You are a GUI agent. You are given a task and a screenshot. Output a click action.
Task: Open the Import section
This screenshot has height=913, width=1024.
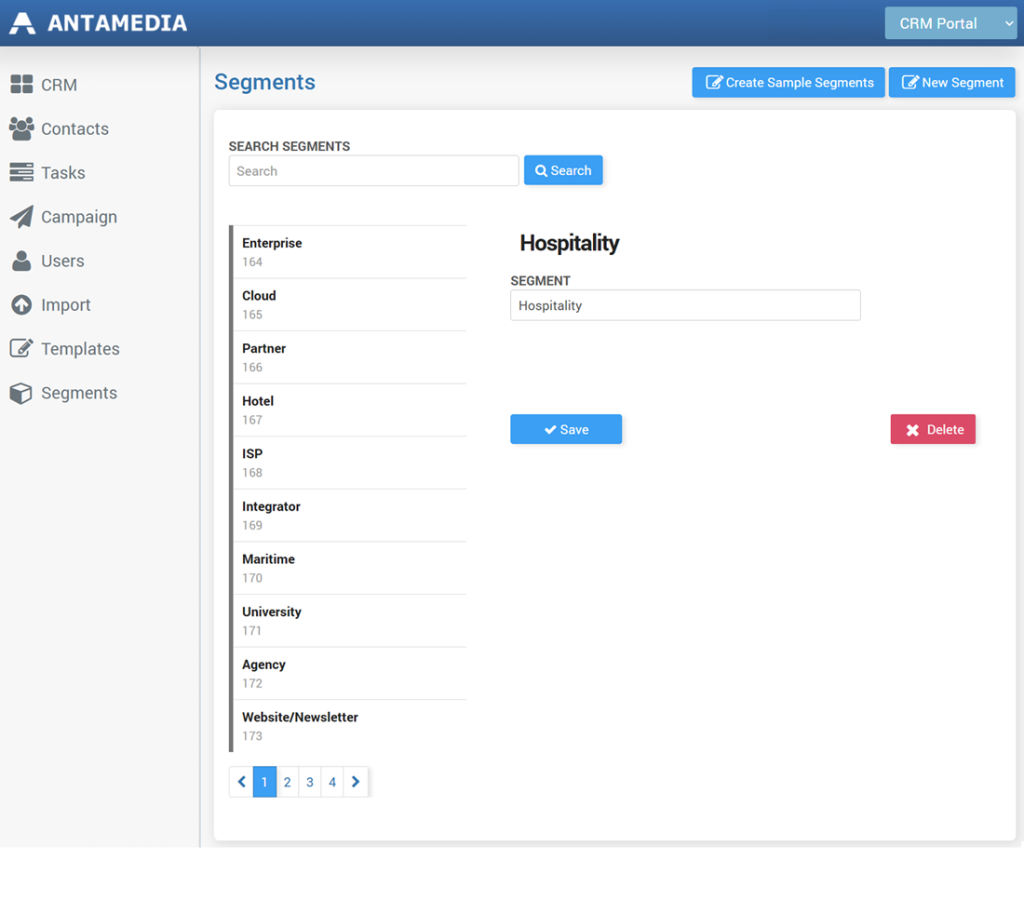pos(65,305)
